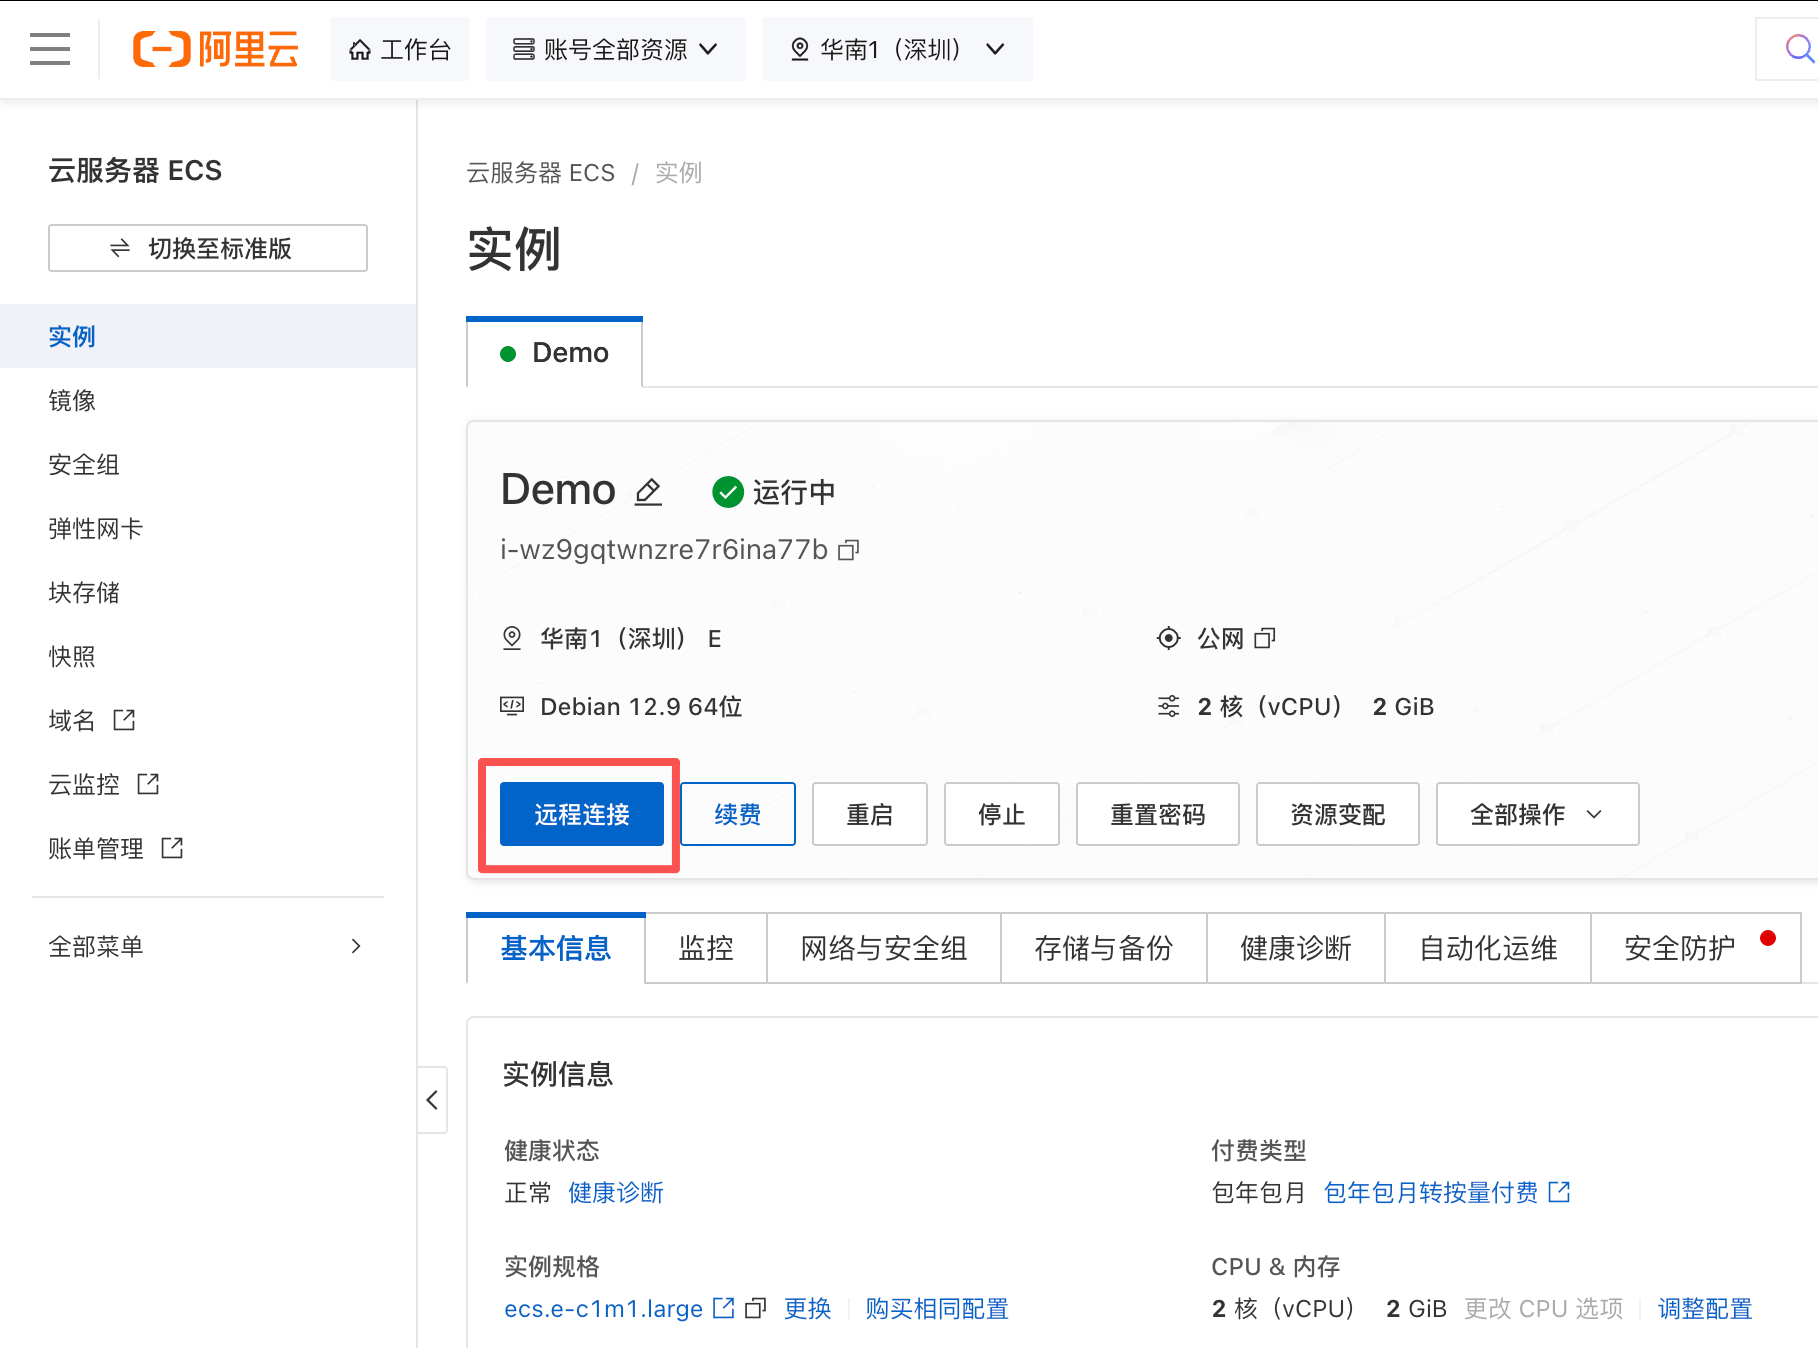Click external link icon after ecs.e-c1m1.large
This screenshot has height=1348, width=1818.
(724, 1308)
